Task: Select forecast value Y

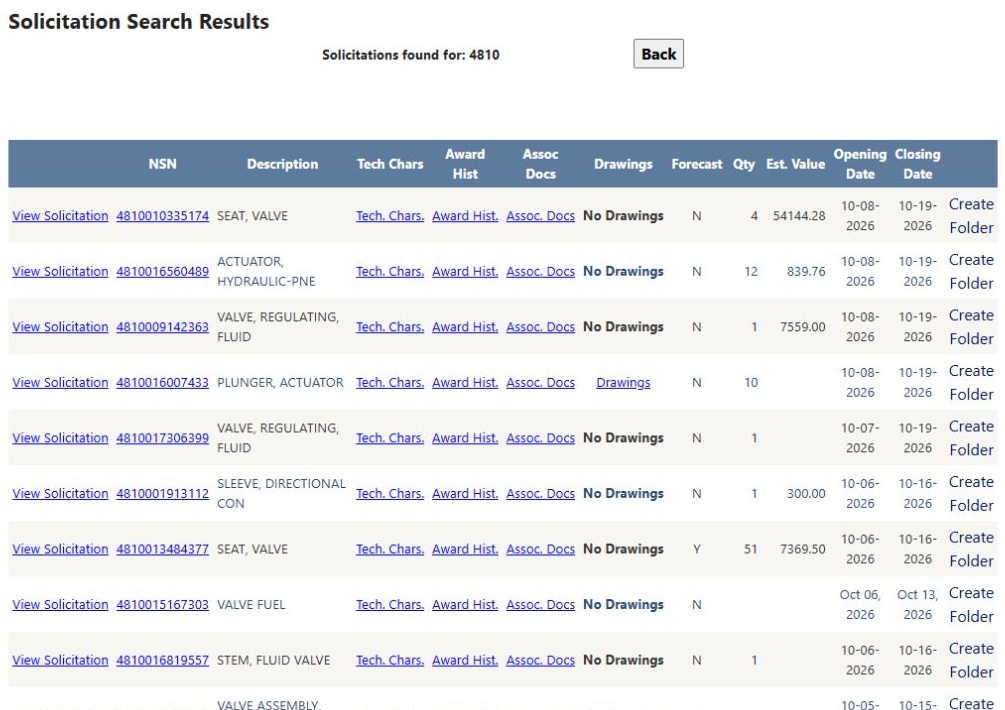Action: pyautogui.click(x=697, y=549)
